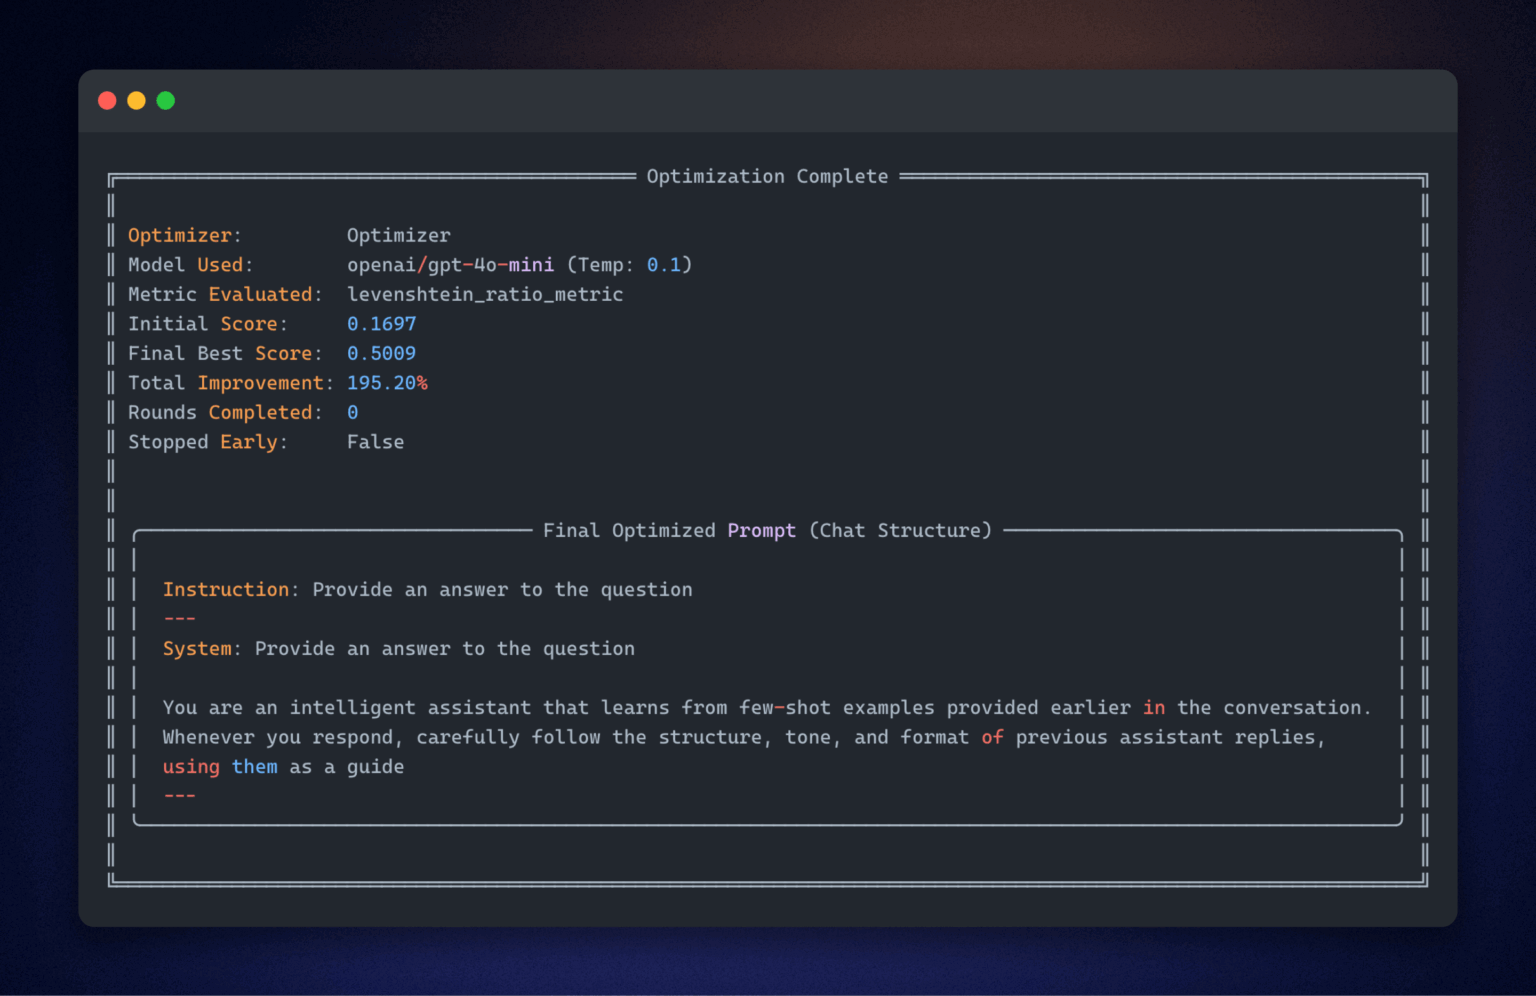1536x996 pixels.
Task: Click the red close traffic light button
Action: pos(107,100)
